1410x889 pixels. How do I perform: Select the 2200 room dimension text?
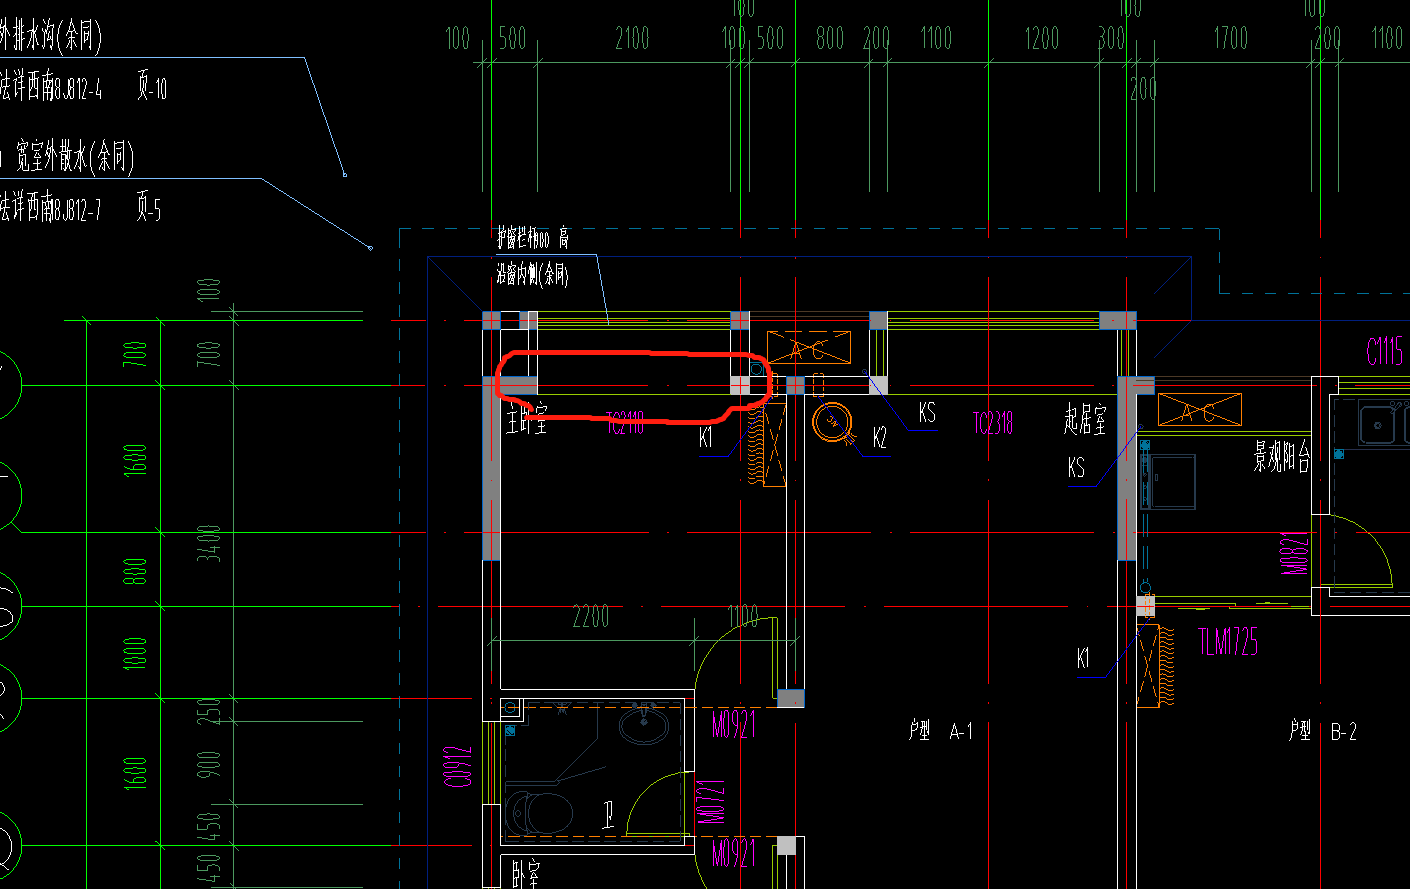pos(590,616)
